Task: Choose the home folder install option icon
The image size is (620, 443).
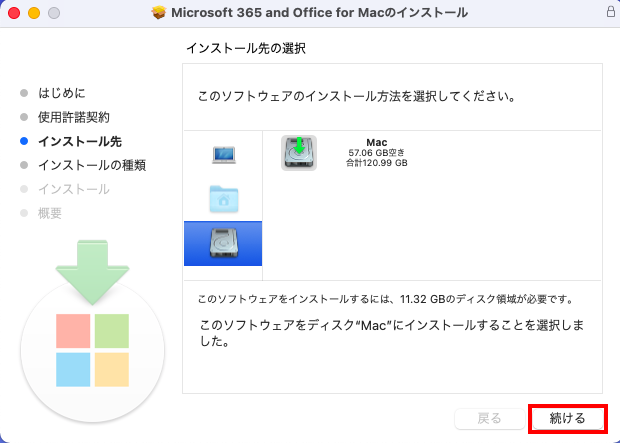Action: click(223, 199)
